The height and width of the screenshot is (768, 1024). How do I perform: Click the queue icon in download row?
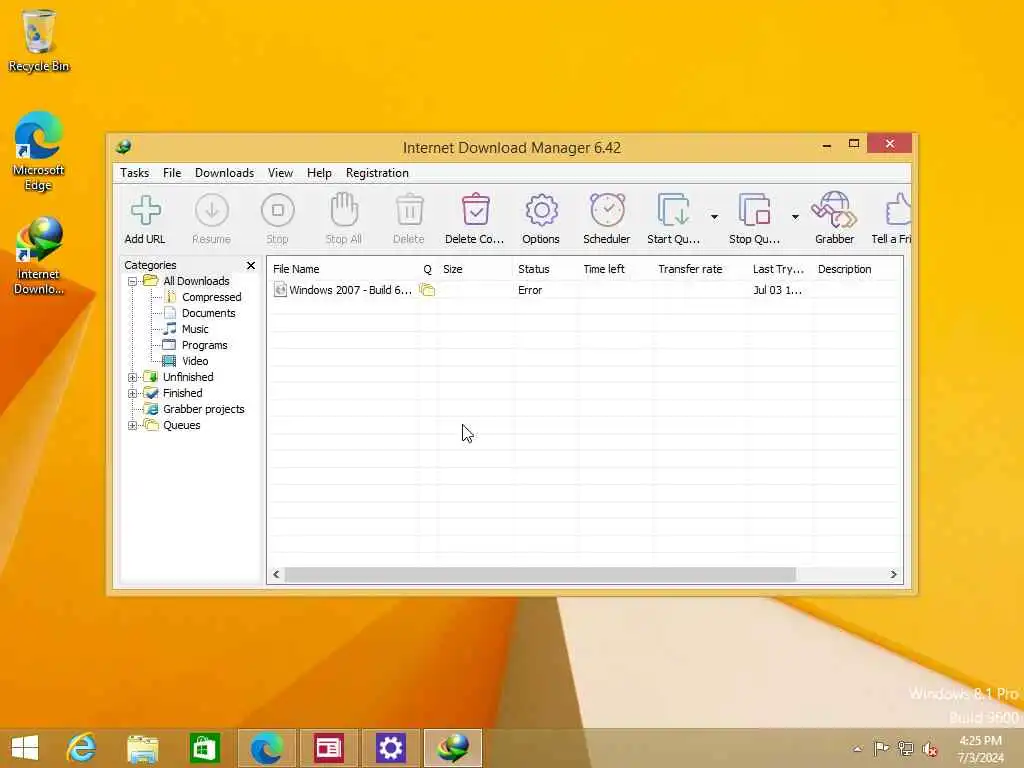pyautogui.click(x=427, y=289)
